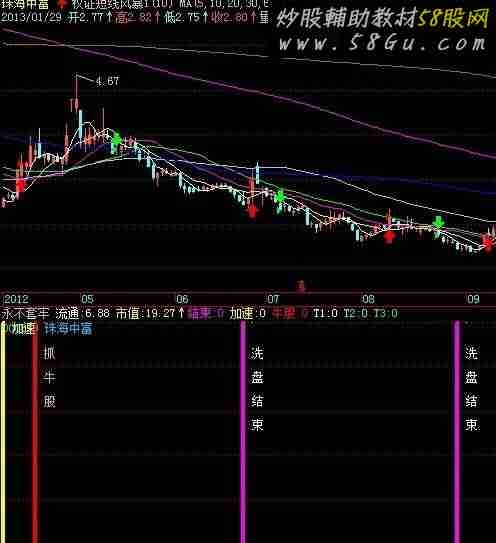Viewport: 496px width, 543px height.
Task: Click the small red marker above the date axis
Action: 301,286
